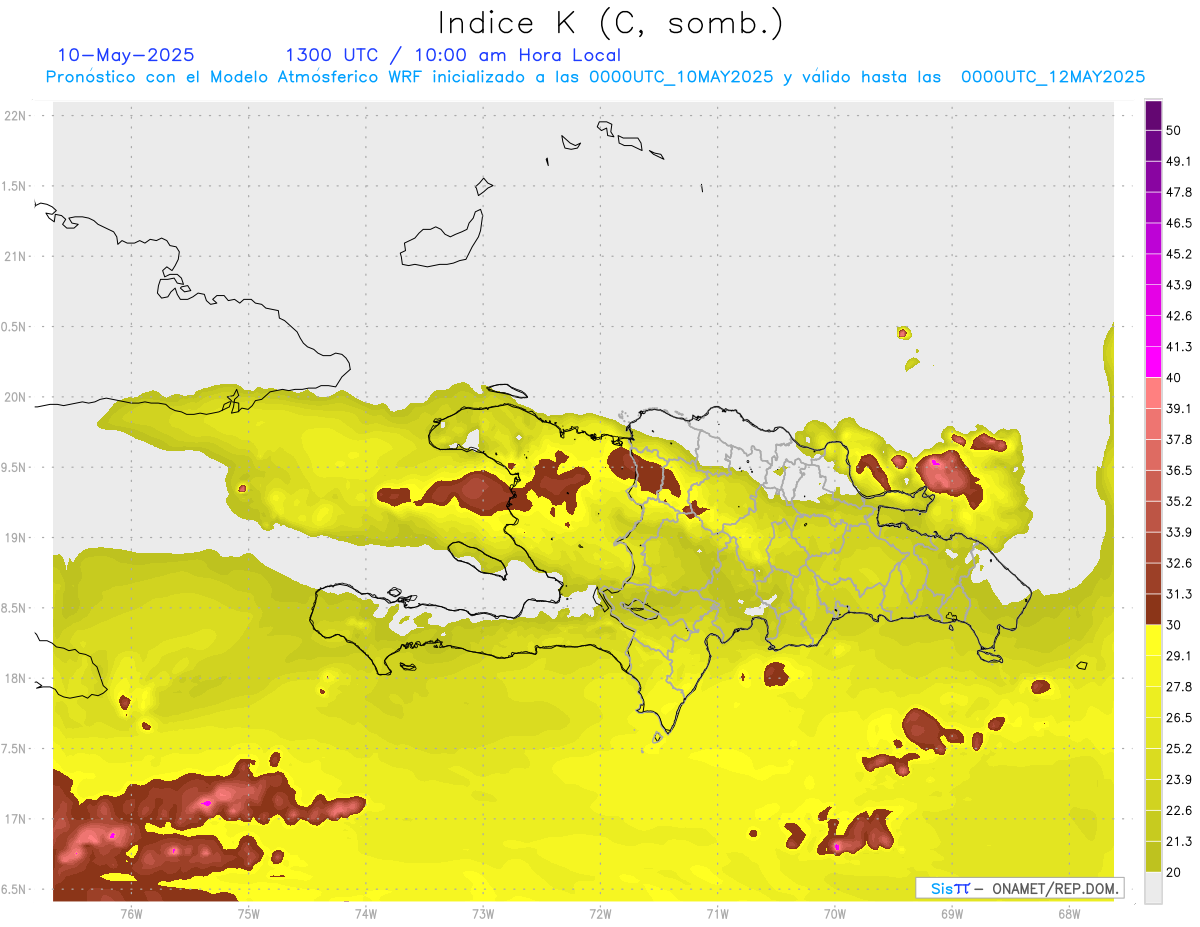Click the "76W" longitude label

tap(131, 914)
